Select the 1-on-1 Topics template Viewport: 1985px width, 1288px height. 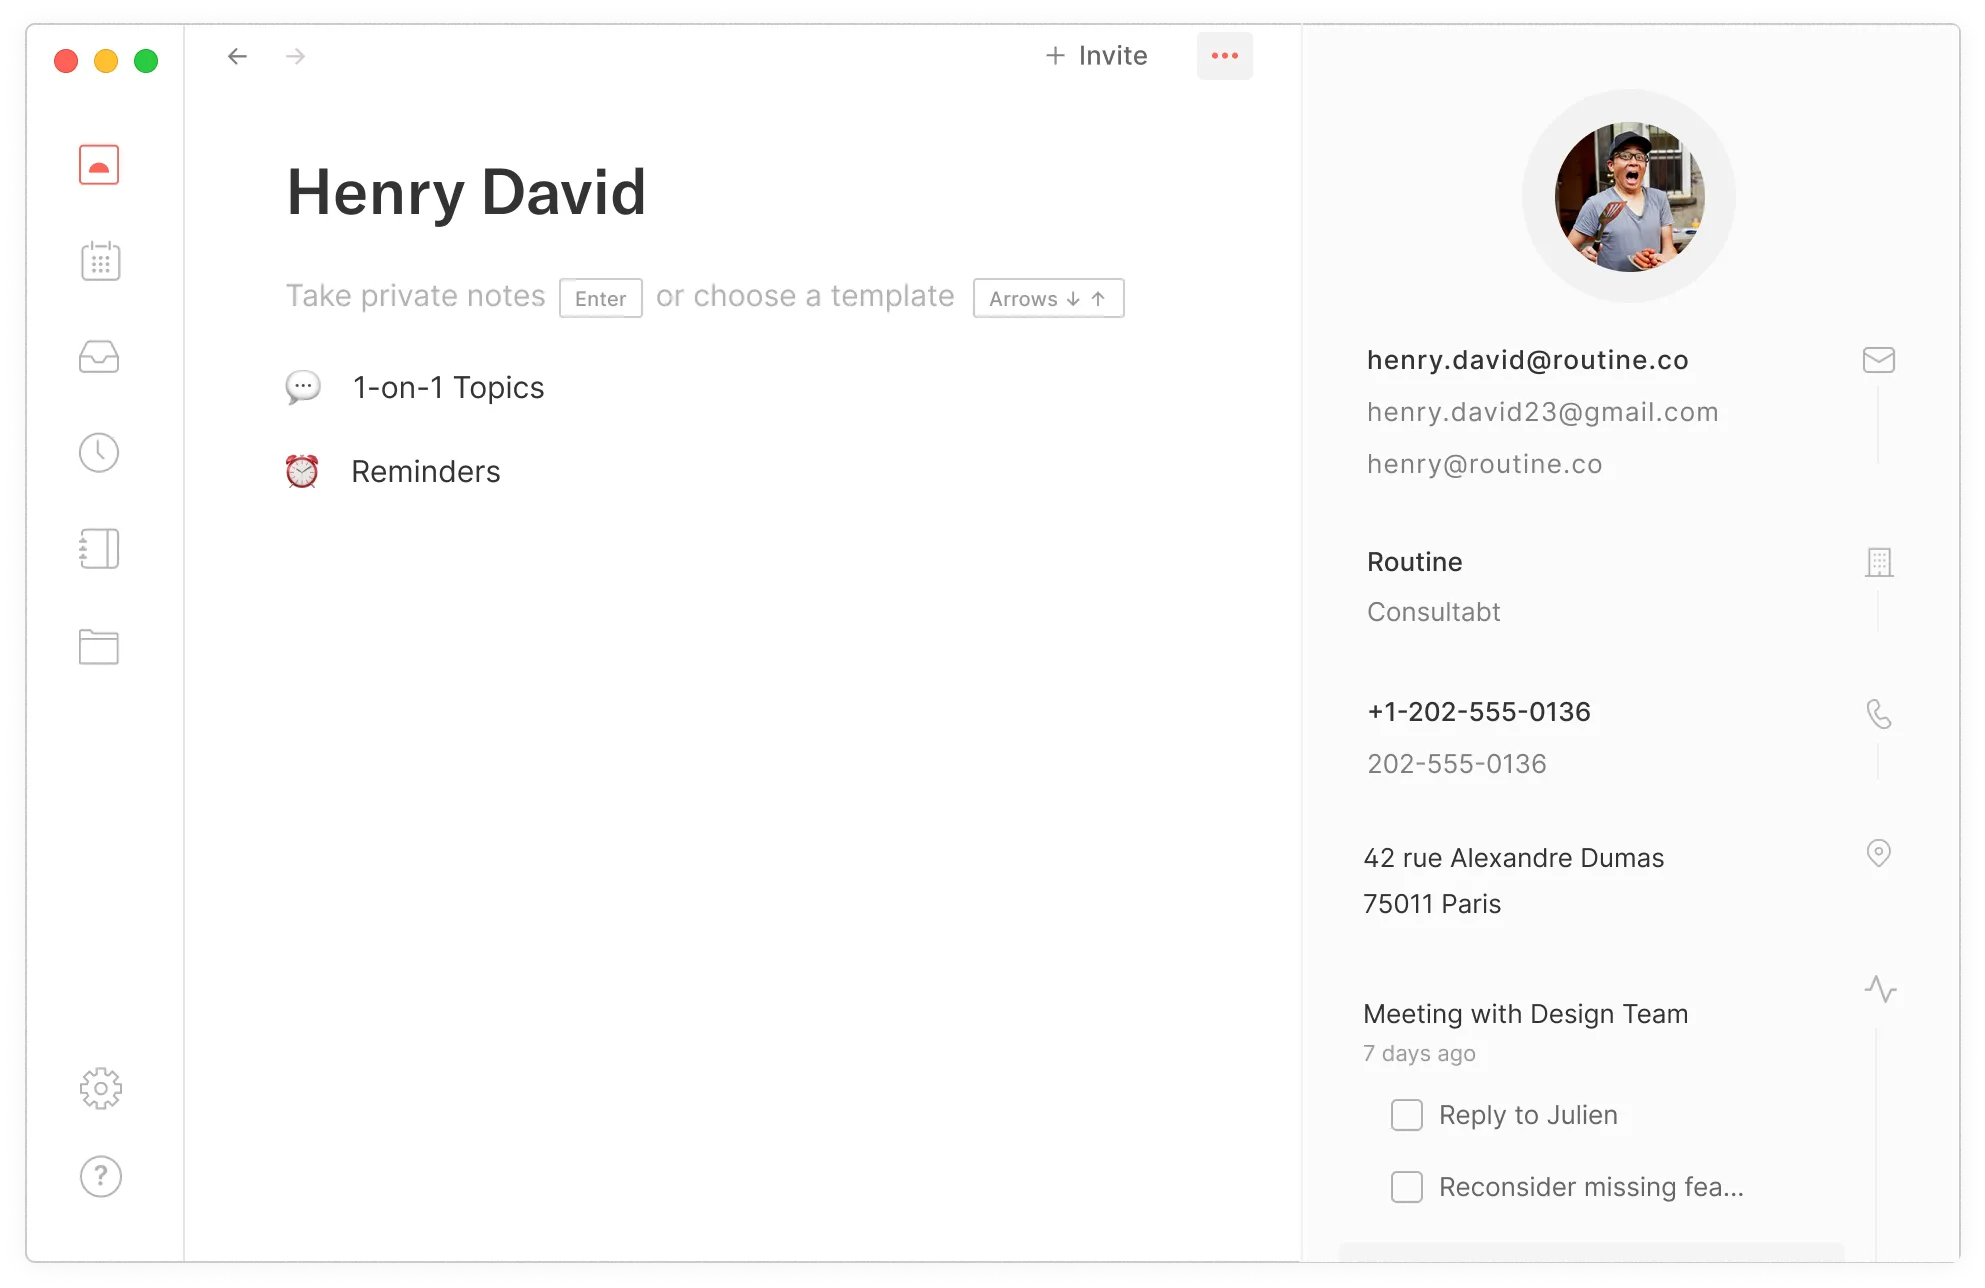click(x=447, y=388)
